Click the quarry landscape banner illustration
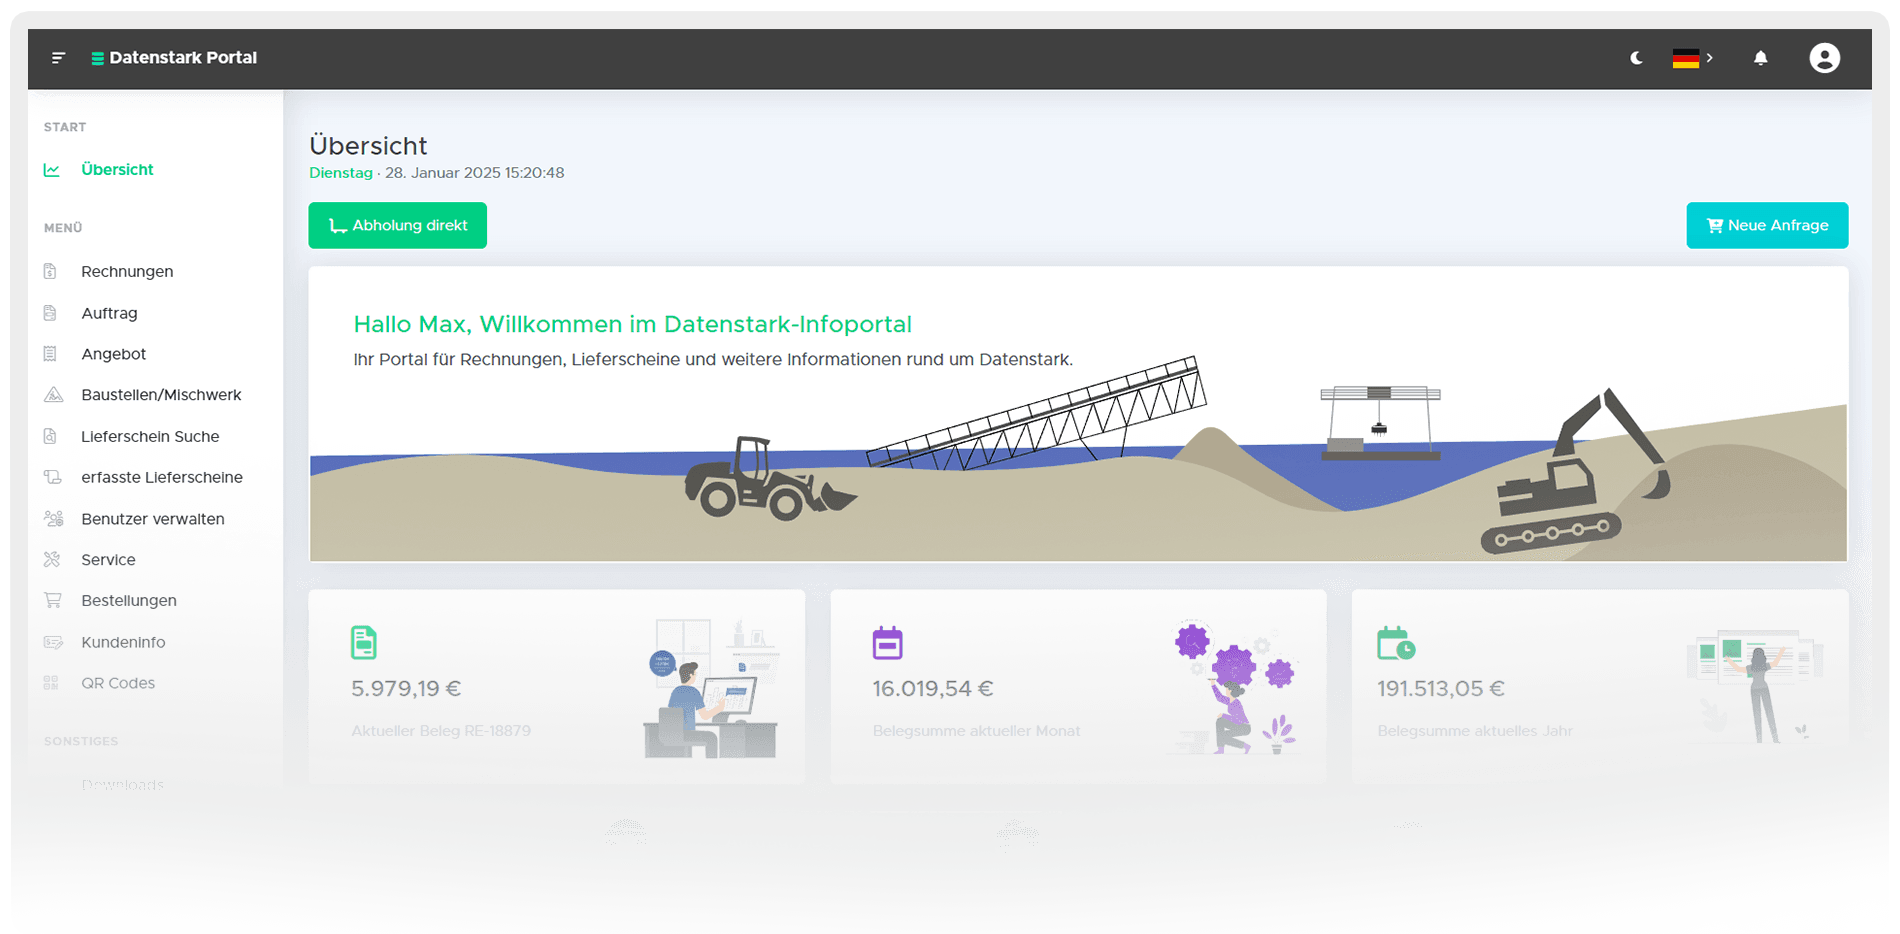Image resolution: width=1900 pixels, height=934 pixels. tap(1078, 458)
